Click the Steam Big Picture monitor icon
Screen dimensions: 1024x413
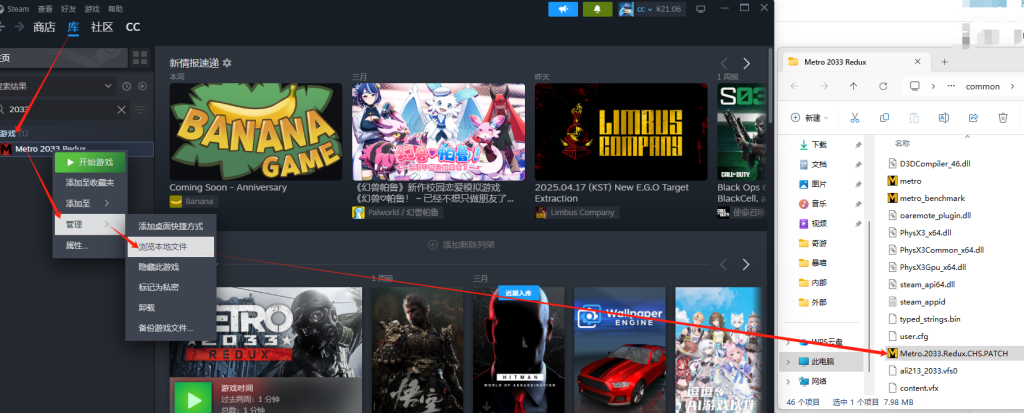(x=701, y=8)
